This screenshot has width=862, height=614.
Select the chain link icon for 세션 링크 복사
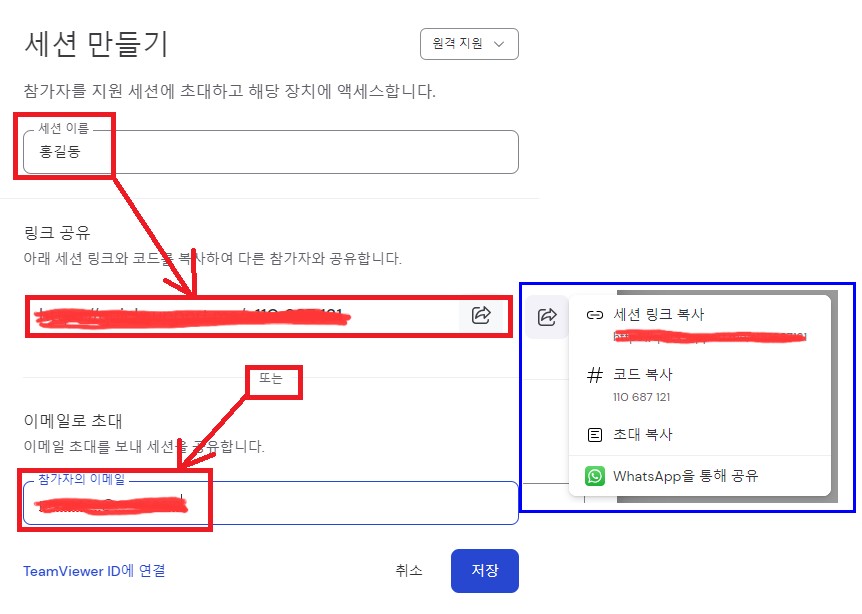coord(594,316)
